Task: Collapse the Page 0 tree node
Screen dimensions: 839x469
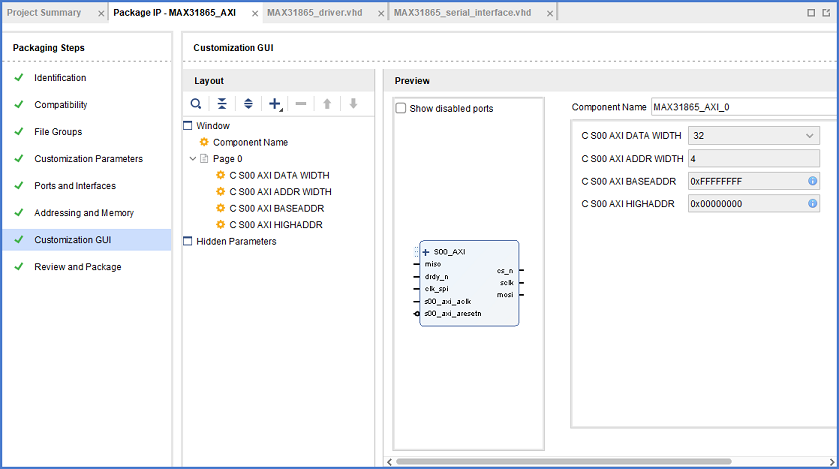Action: tap(193, 159)
